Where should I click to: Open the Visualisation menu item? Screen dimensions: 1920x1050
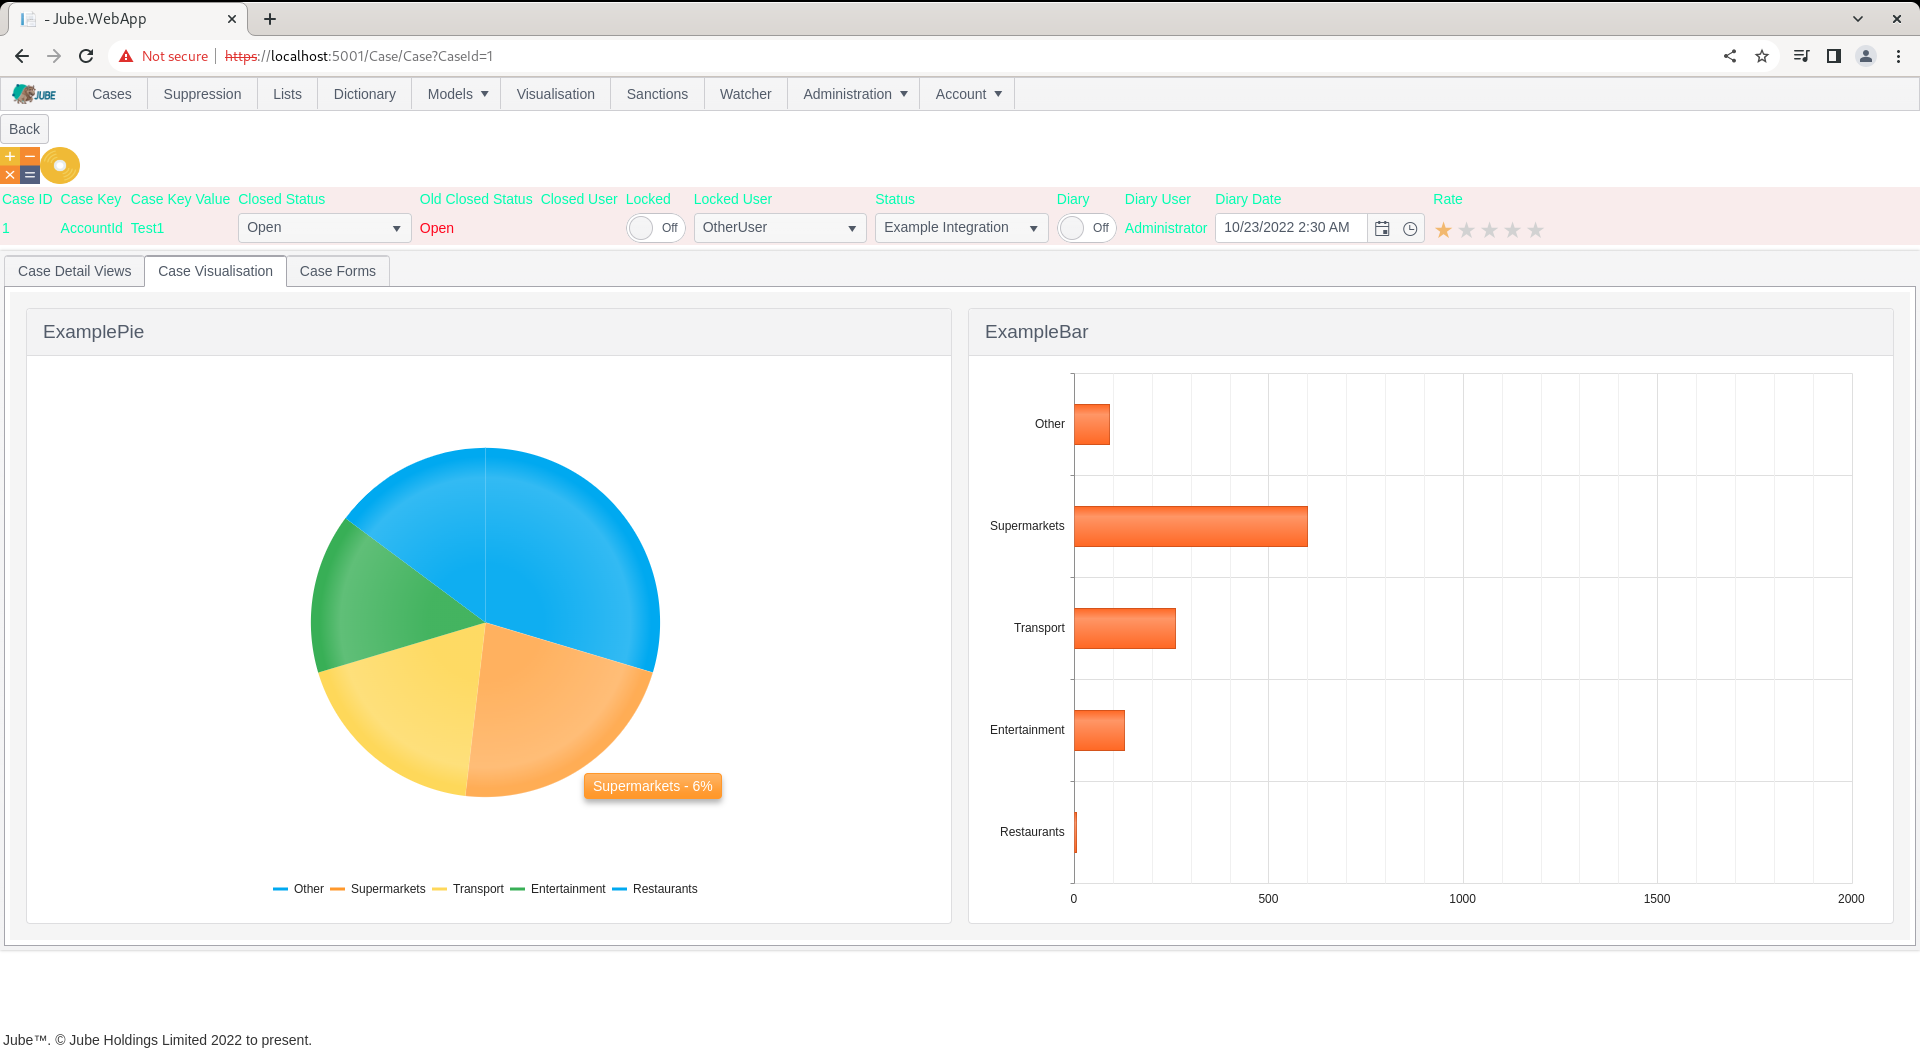pos(555,94)
